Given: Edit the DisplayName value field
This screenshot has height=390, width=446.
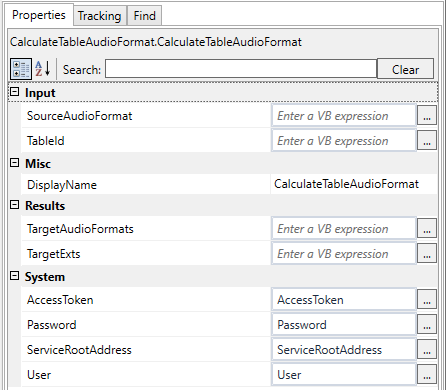Looking at the screenshot, I should (x=354, y=184).
